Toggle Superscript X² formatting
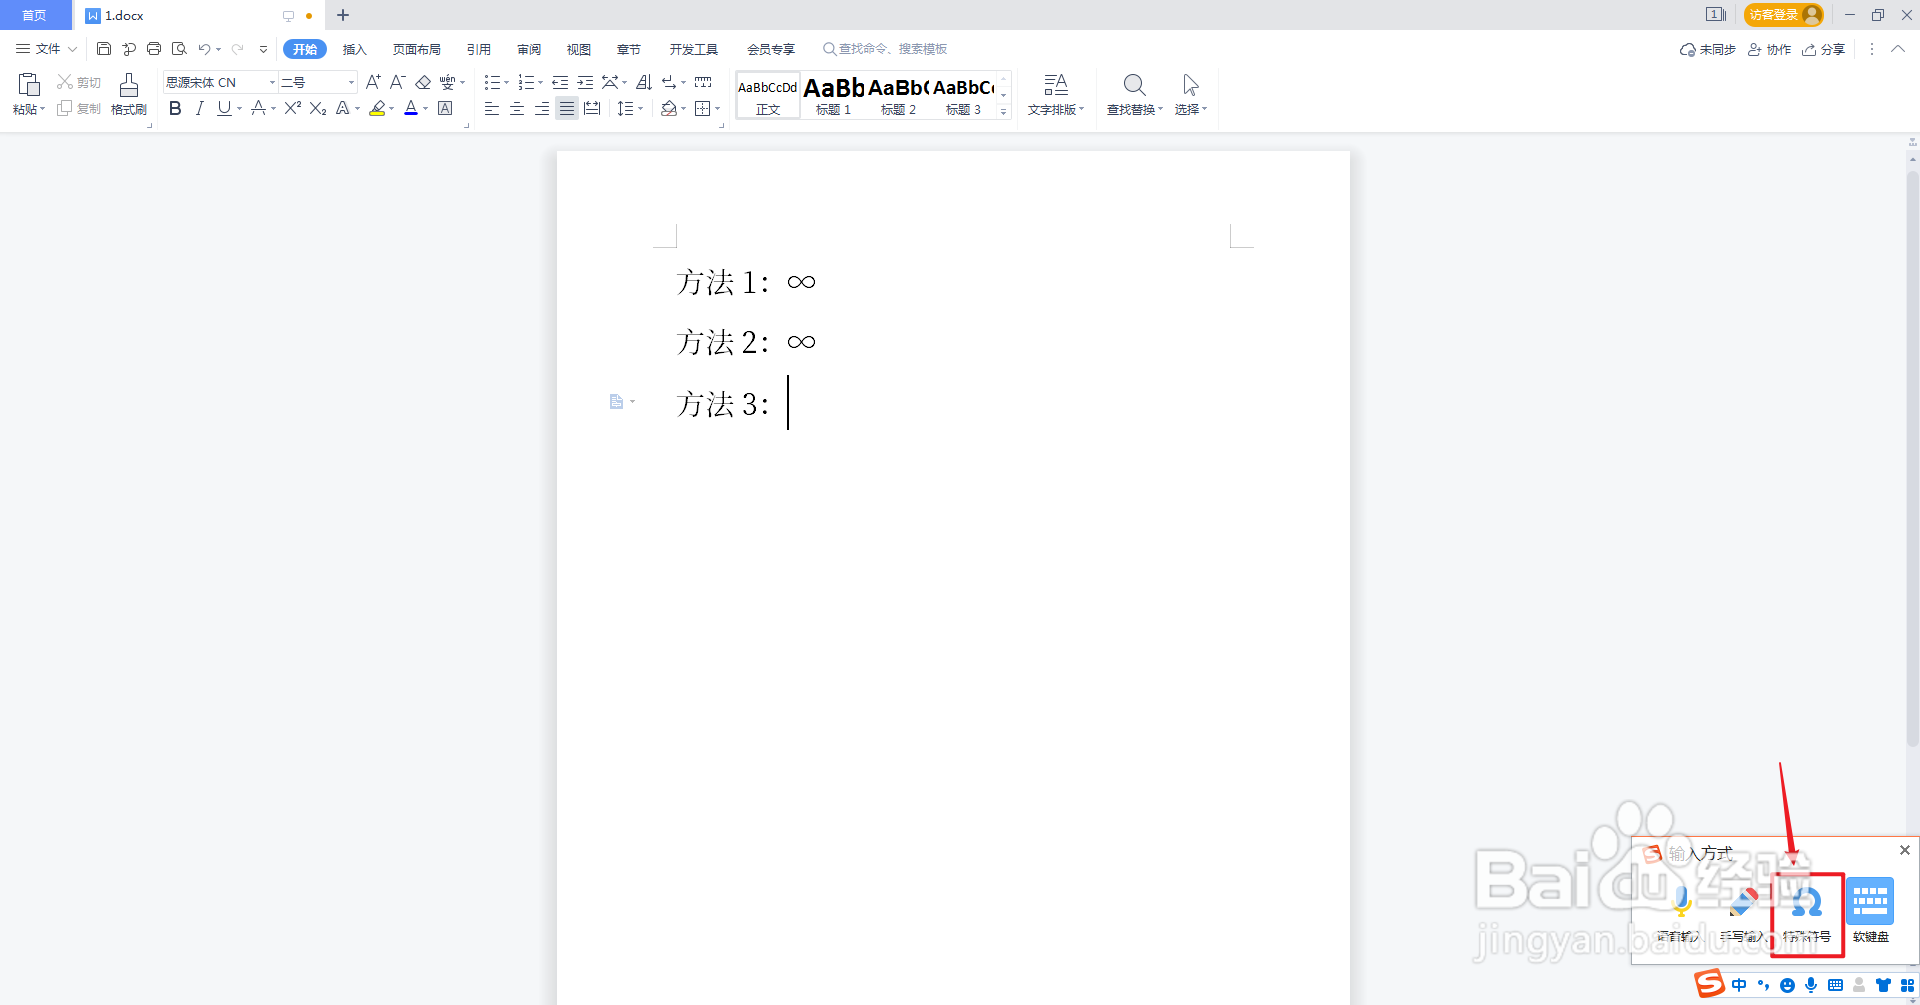1920x1005 pixels. pos(292,108)
